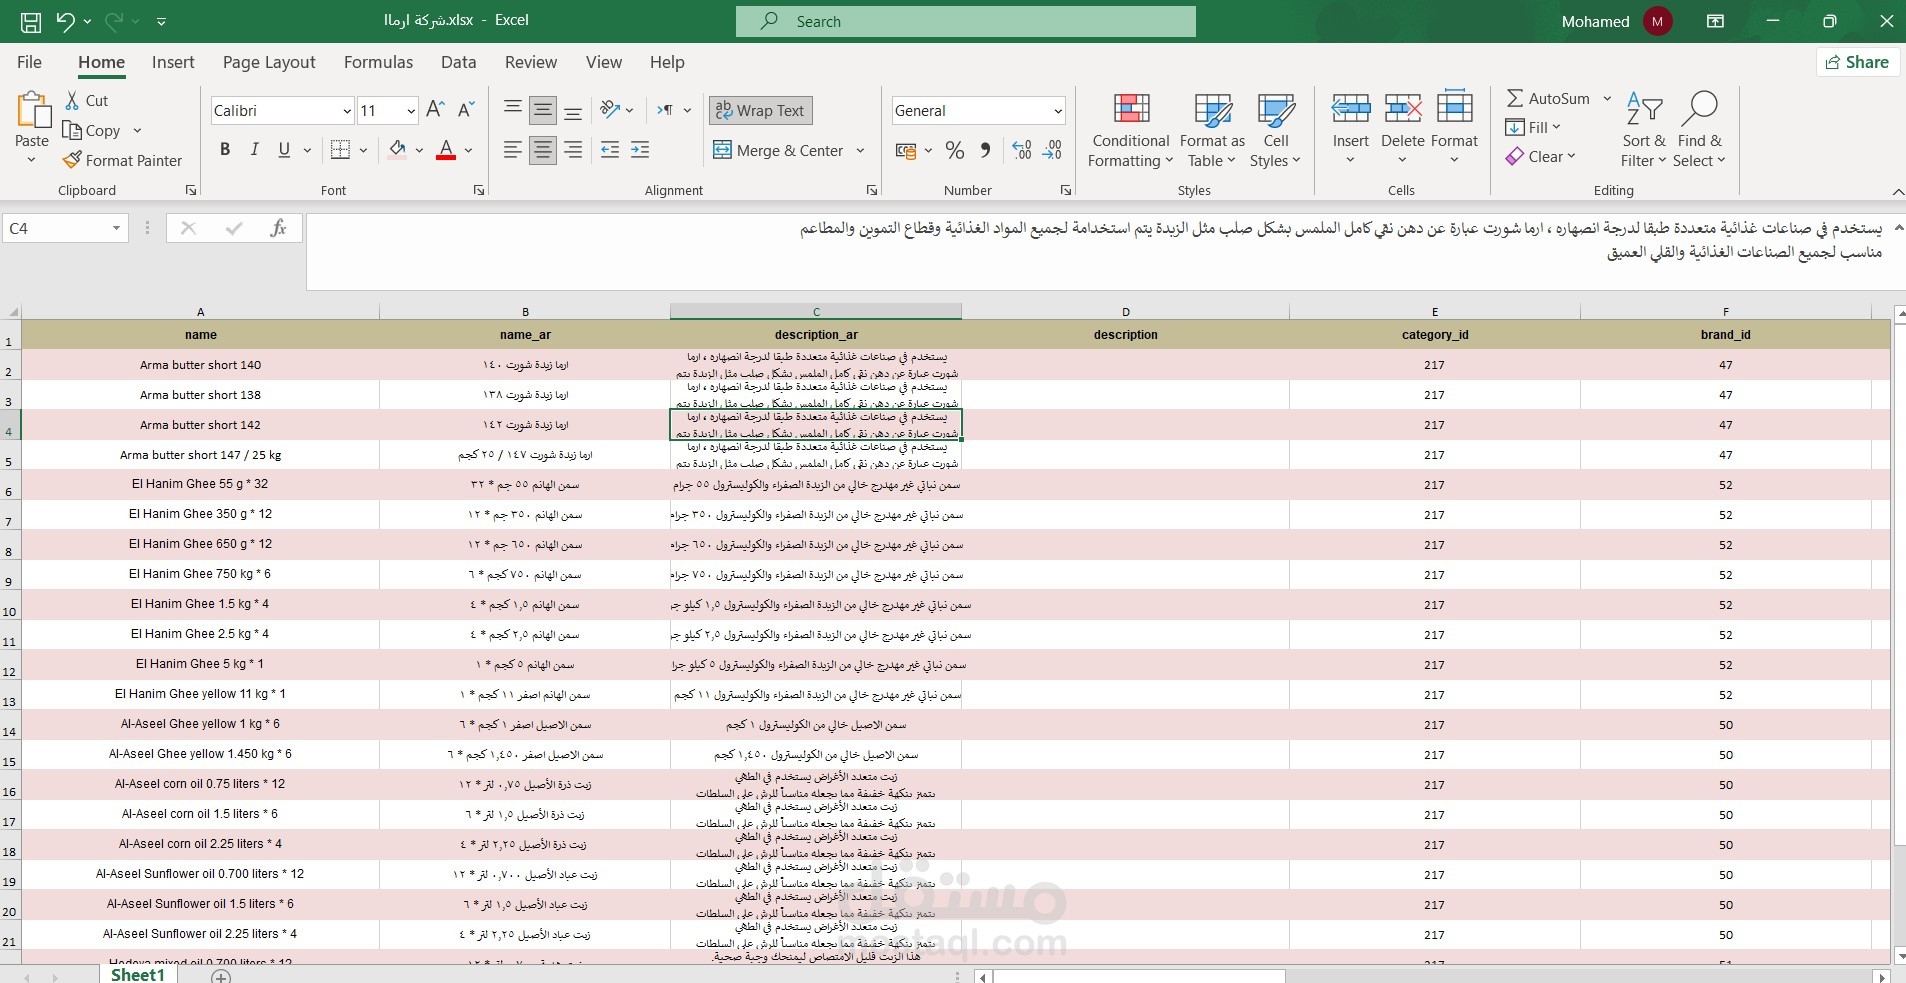The image size is (1906, 983).
Task: Switch to the Formulas tab
Action: 378,62
